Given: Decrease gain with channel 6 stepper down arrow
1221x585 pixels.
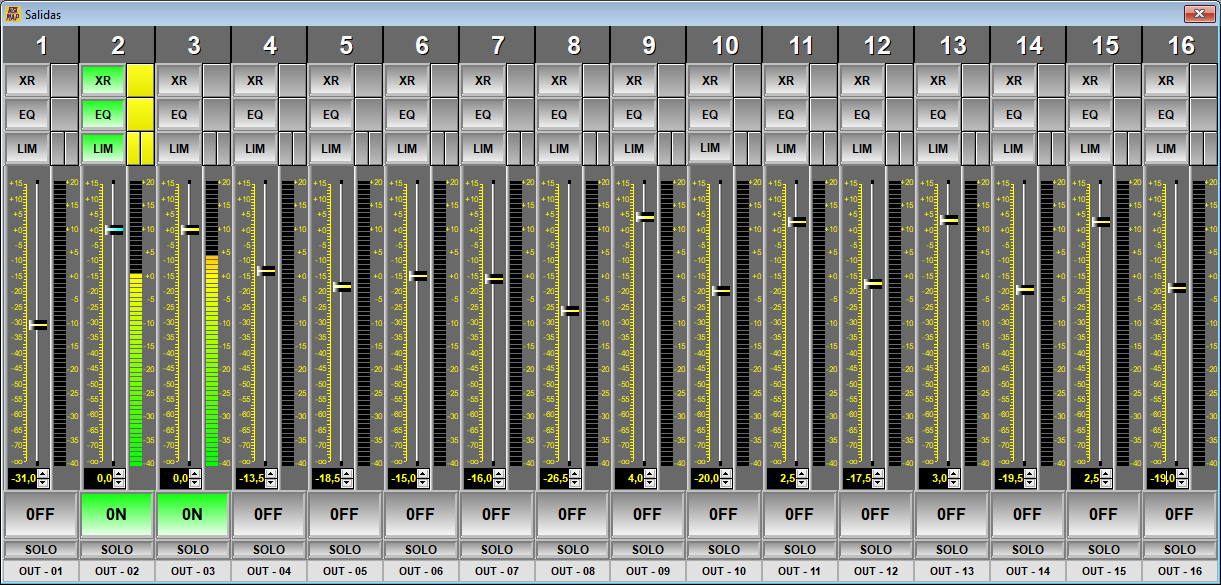Looking at the screenshot, I should pyautogui.click(x=423, y=484).
